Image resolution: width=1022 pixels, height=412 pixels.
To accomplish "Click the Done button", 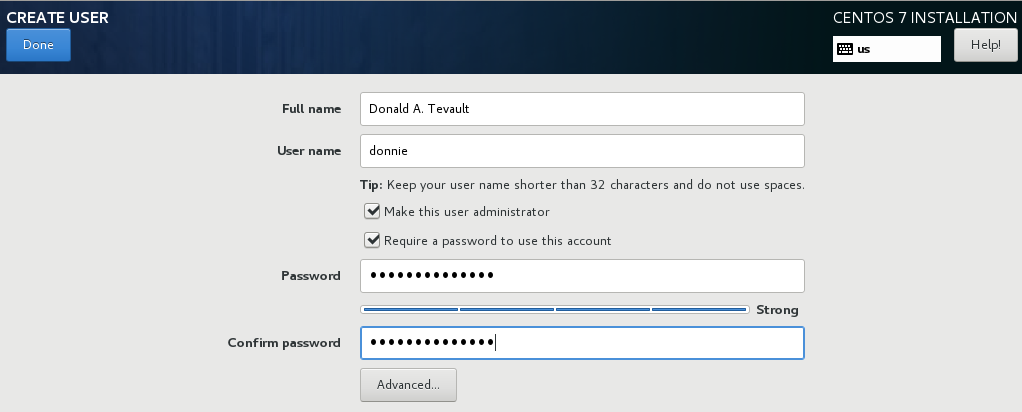I will point(38,45).
